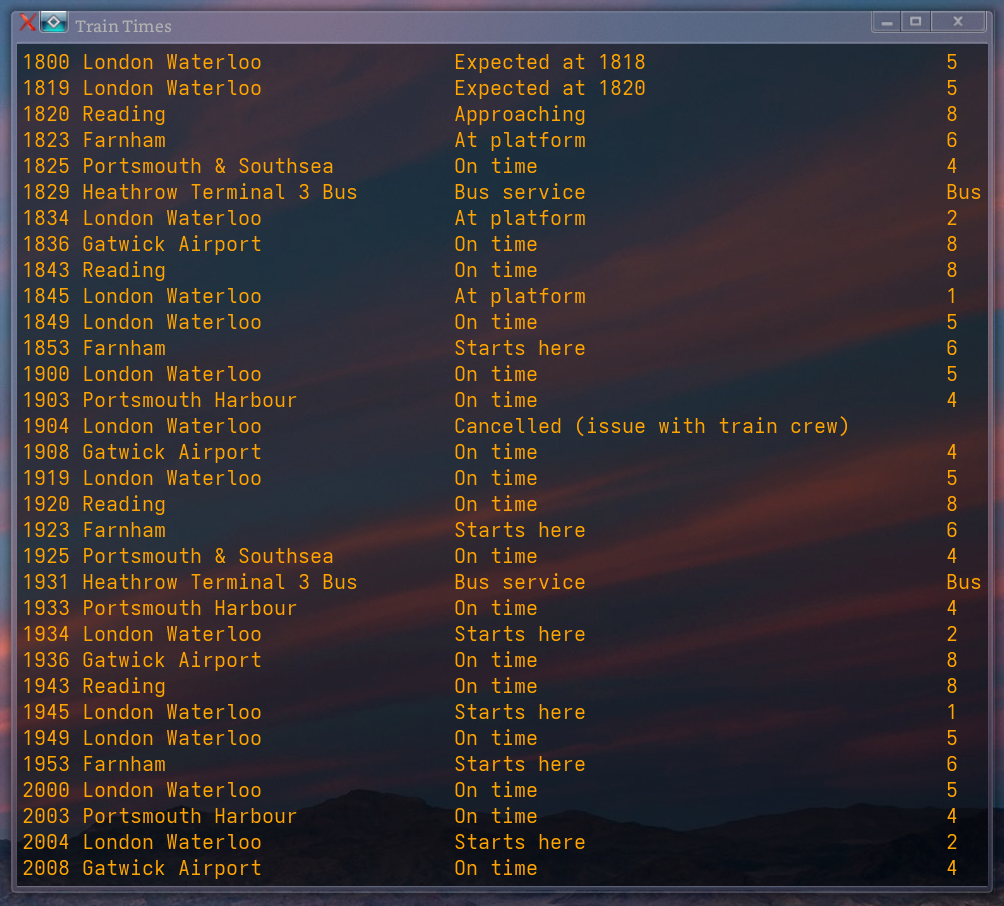Screen dimensions: 1004x906
Task: Click the 'Expected at 1818' status
Action: click(549, 62)
